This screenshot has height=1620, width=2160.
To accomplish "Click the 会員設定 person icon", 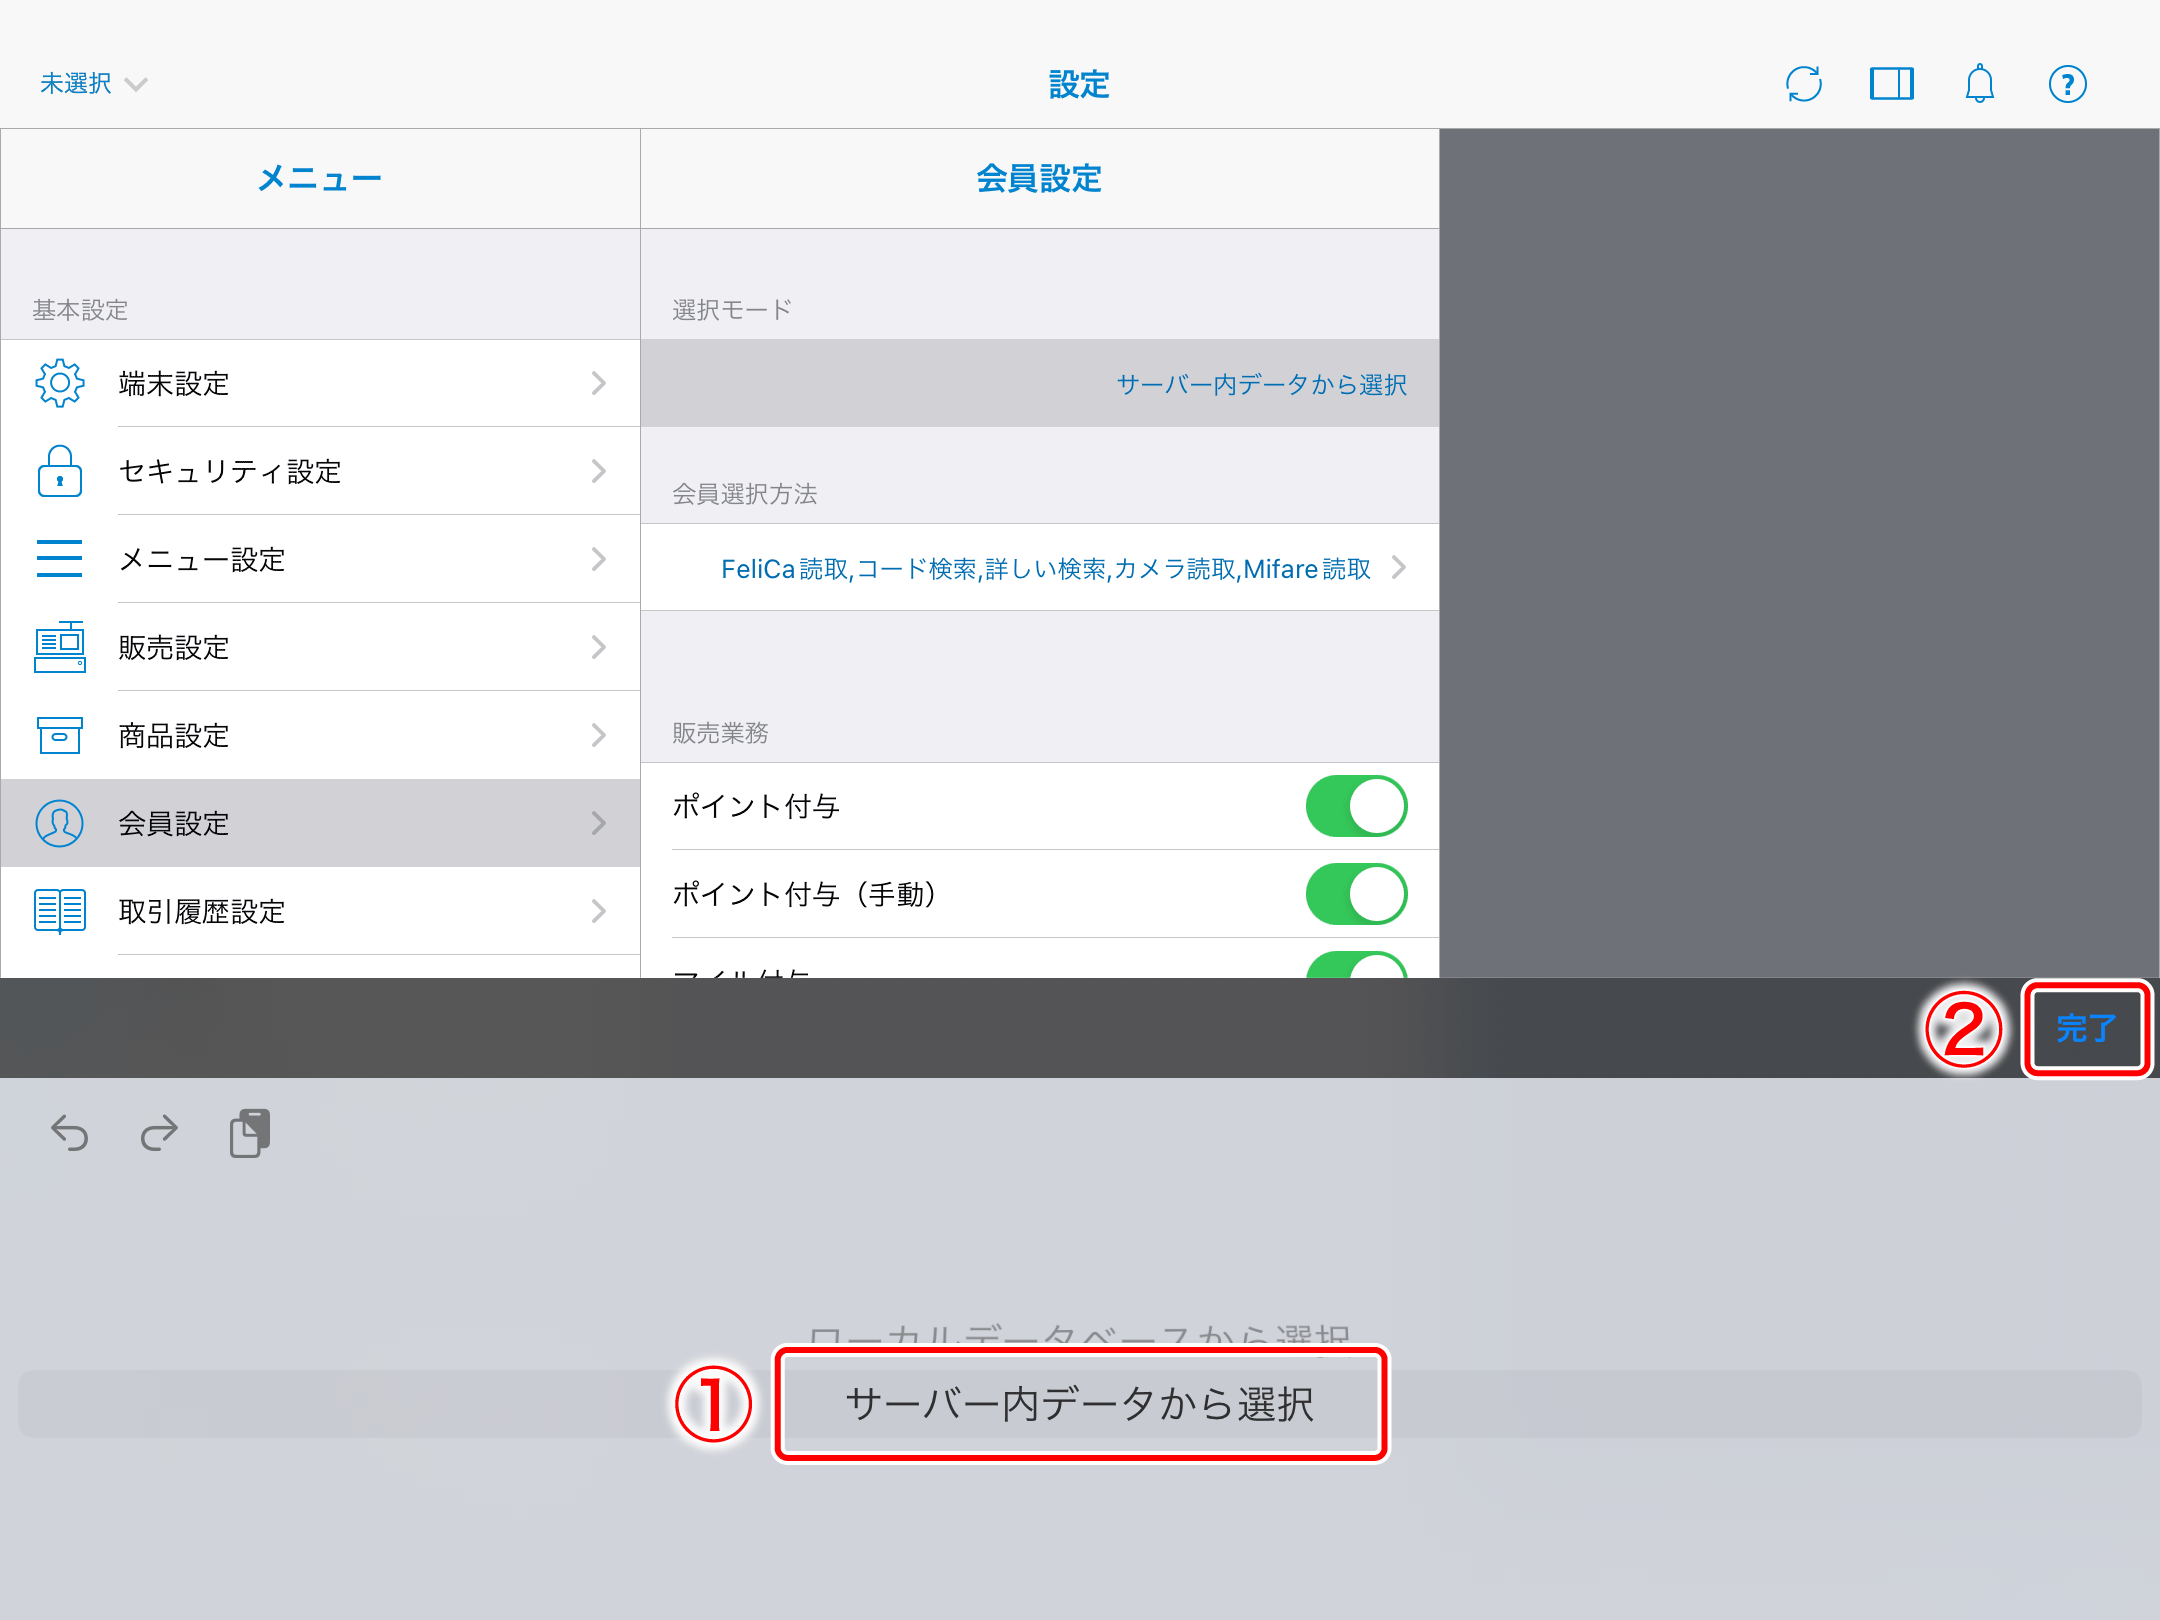I will pos(60,823).
